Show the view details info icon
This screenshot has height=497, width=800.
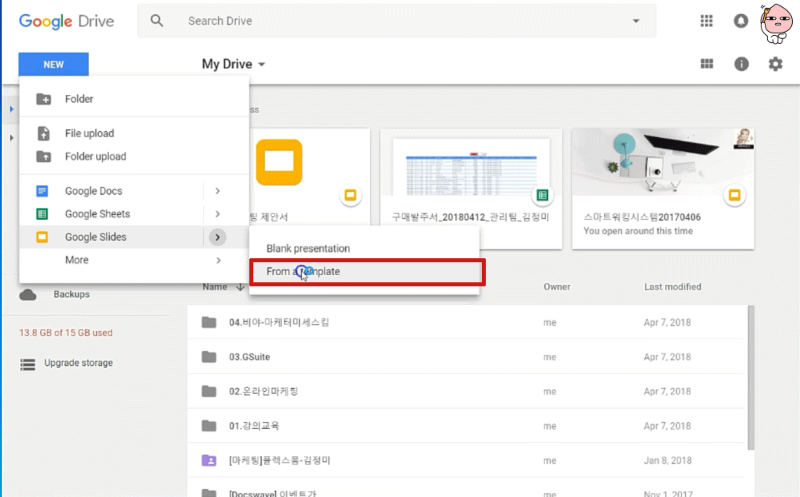pos(741,64)
